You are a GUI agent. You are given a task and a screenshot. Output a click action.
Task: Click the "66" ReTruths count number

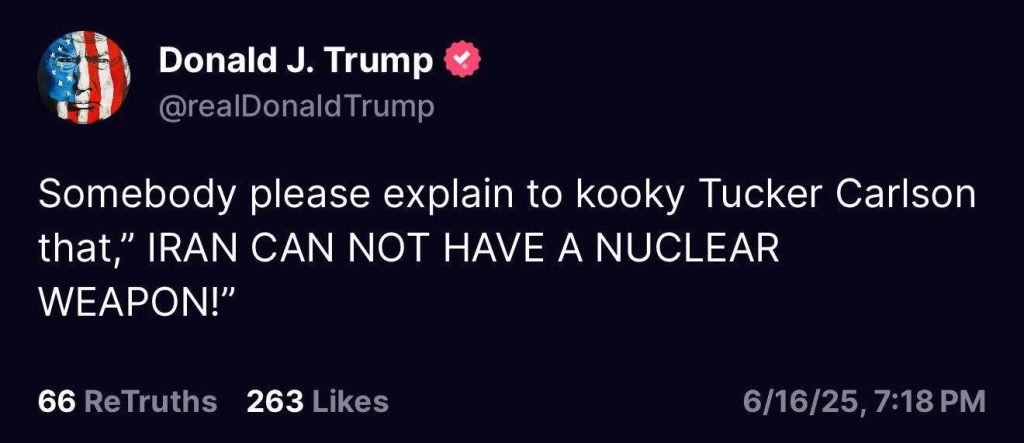coord(56,401)
